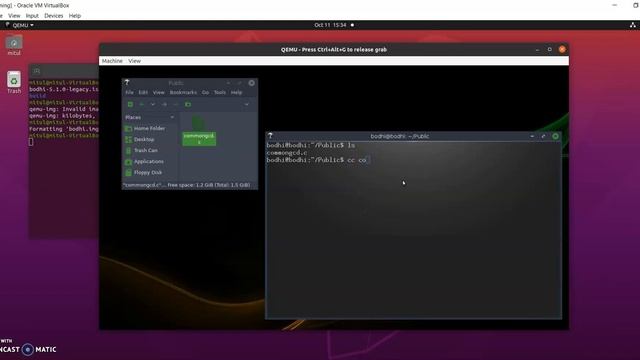Select the commongcd.c file icon
The height and width of the screenshot is (360, 640).
coord(199,131)
